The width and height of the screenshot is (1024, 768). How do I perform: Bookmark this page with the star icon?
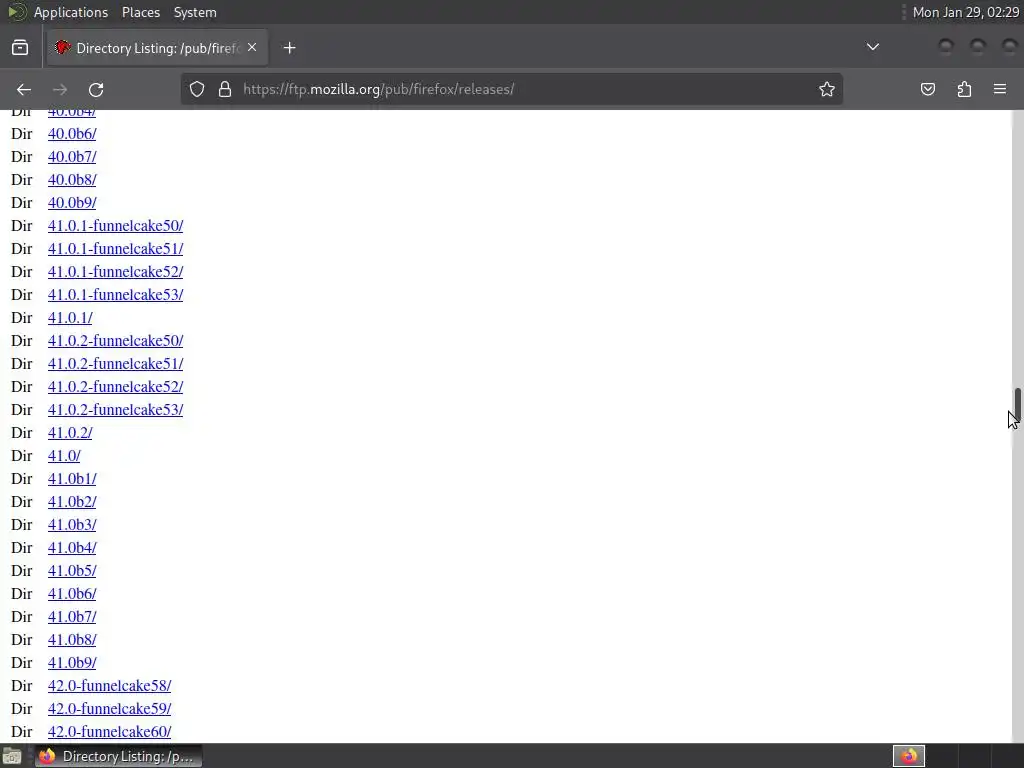(827, 89)
